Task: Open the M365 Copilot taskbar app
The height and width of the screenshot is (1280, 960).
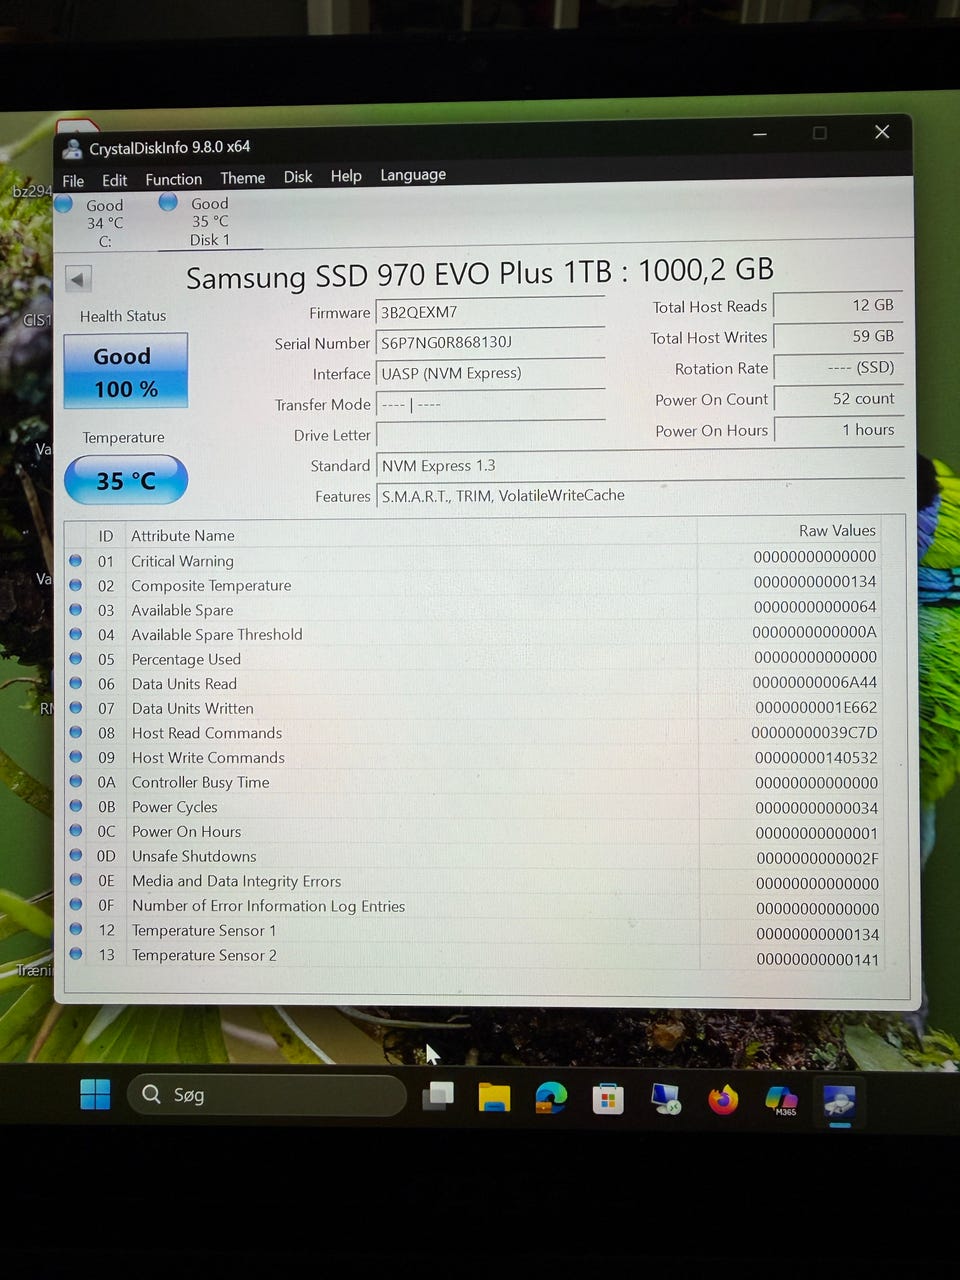Action: (x=781, y=1100)
